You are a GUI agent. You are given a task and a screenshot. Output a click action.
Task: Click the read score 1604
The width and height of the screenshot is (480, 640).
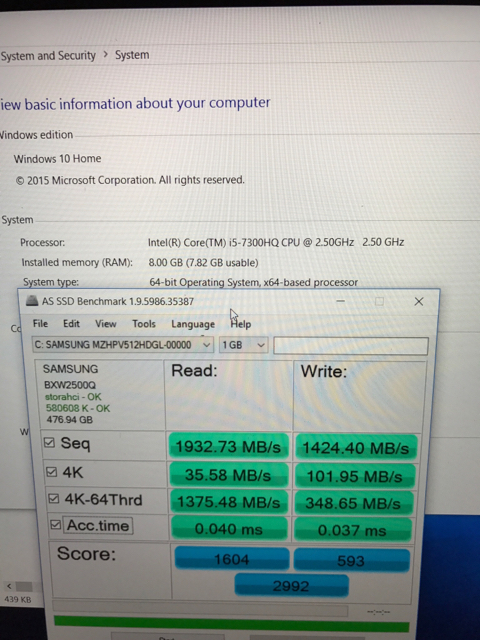[x=232, y=559]
